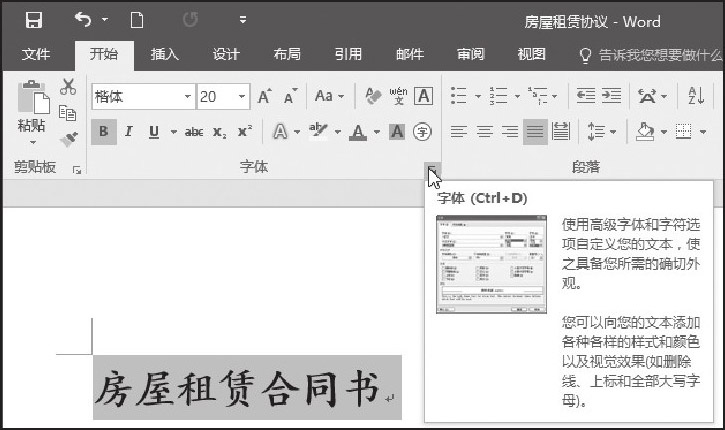The image size is (725, 430).
Task: Activate the Format Painter brush
Action: point(68,139)
